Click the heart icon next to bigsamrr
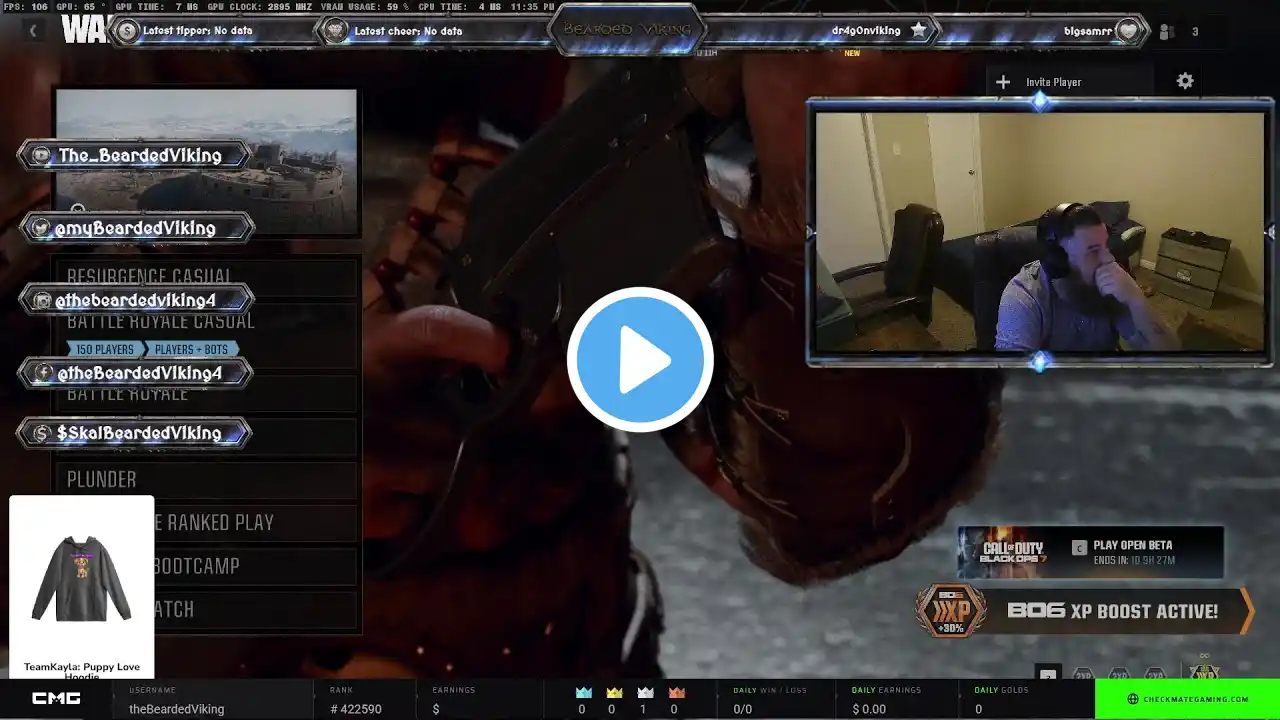The image size is (1280, 720). click(x=1128, y=31)
